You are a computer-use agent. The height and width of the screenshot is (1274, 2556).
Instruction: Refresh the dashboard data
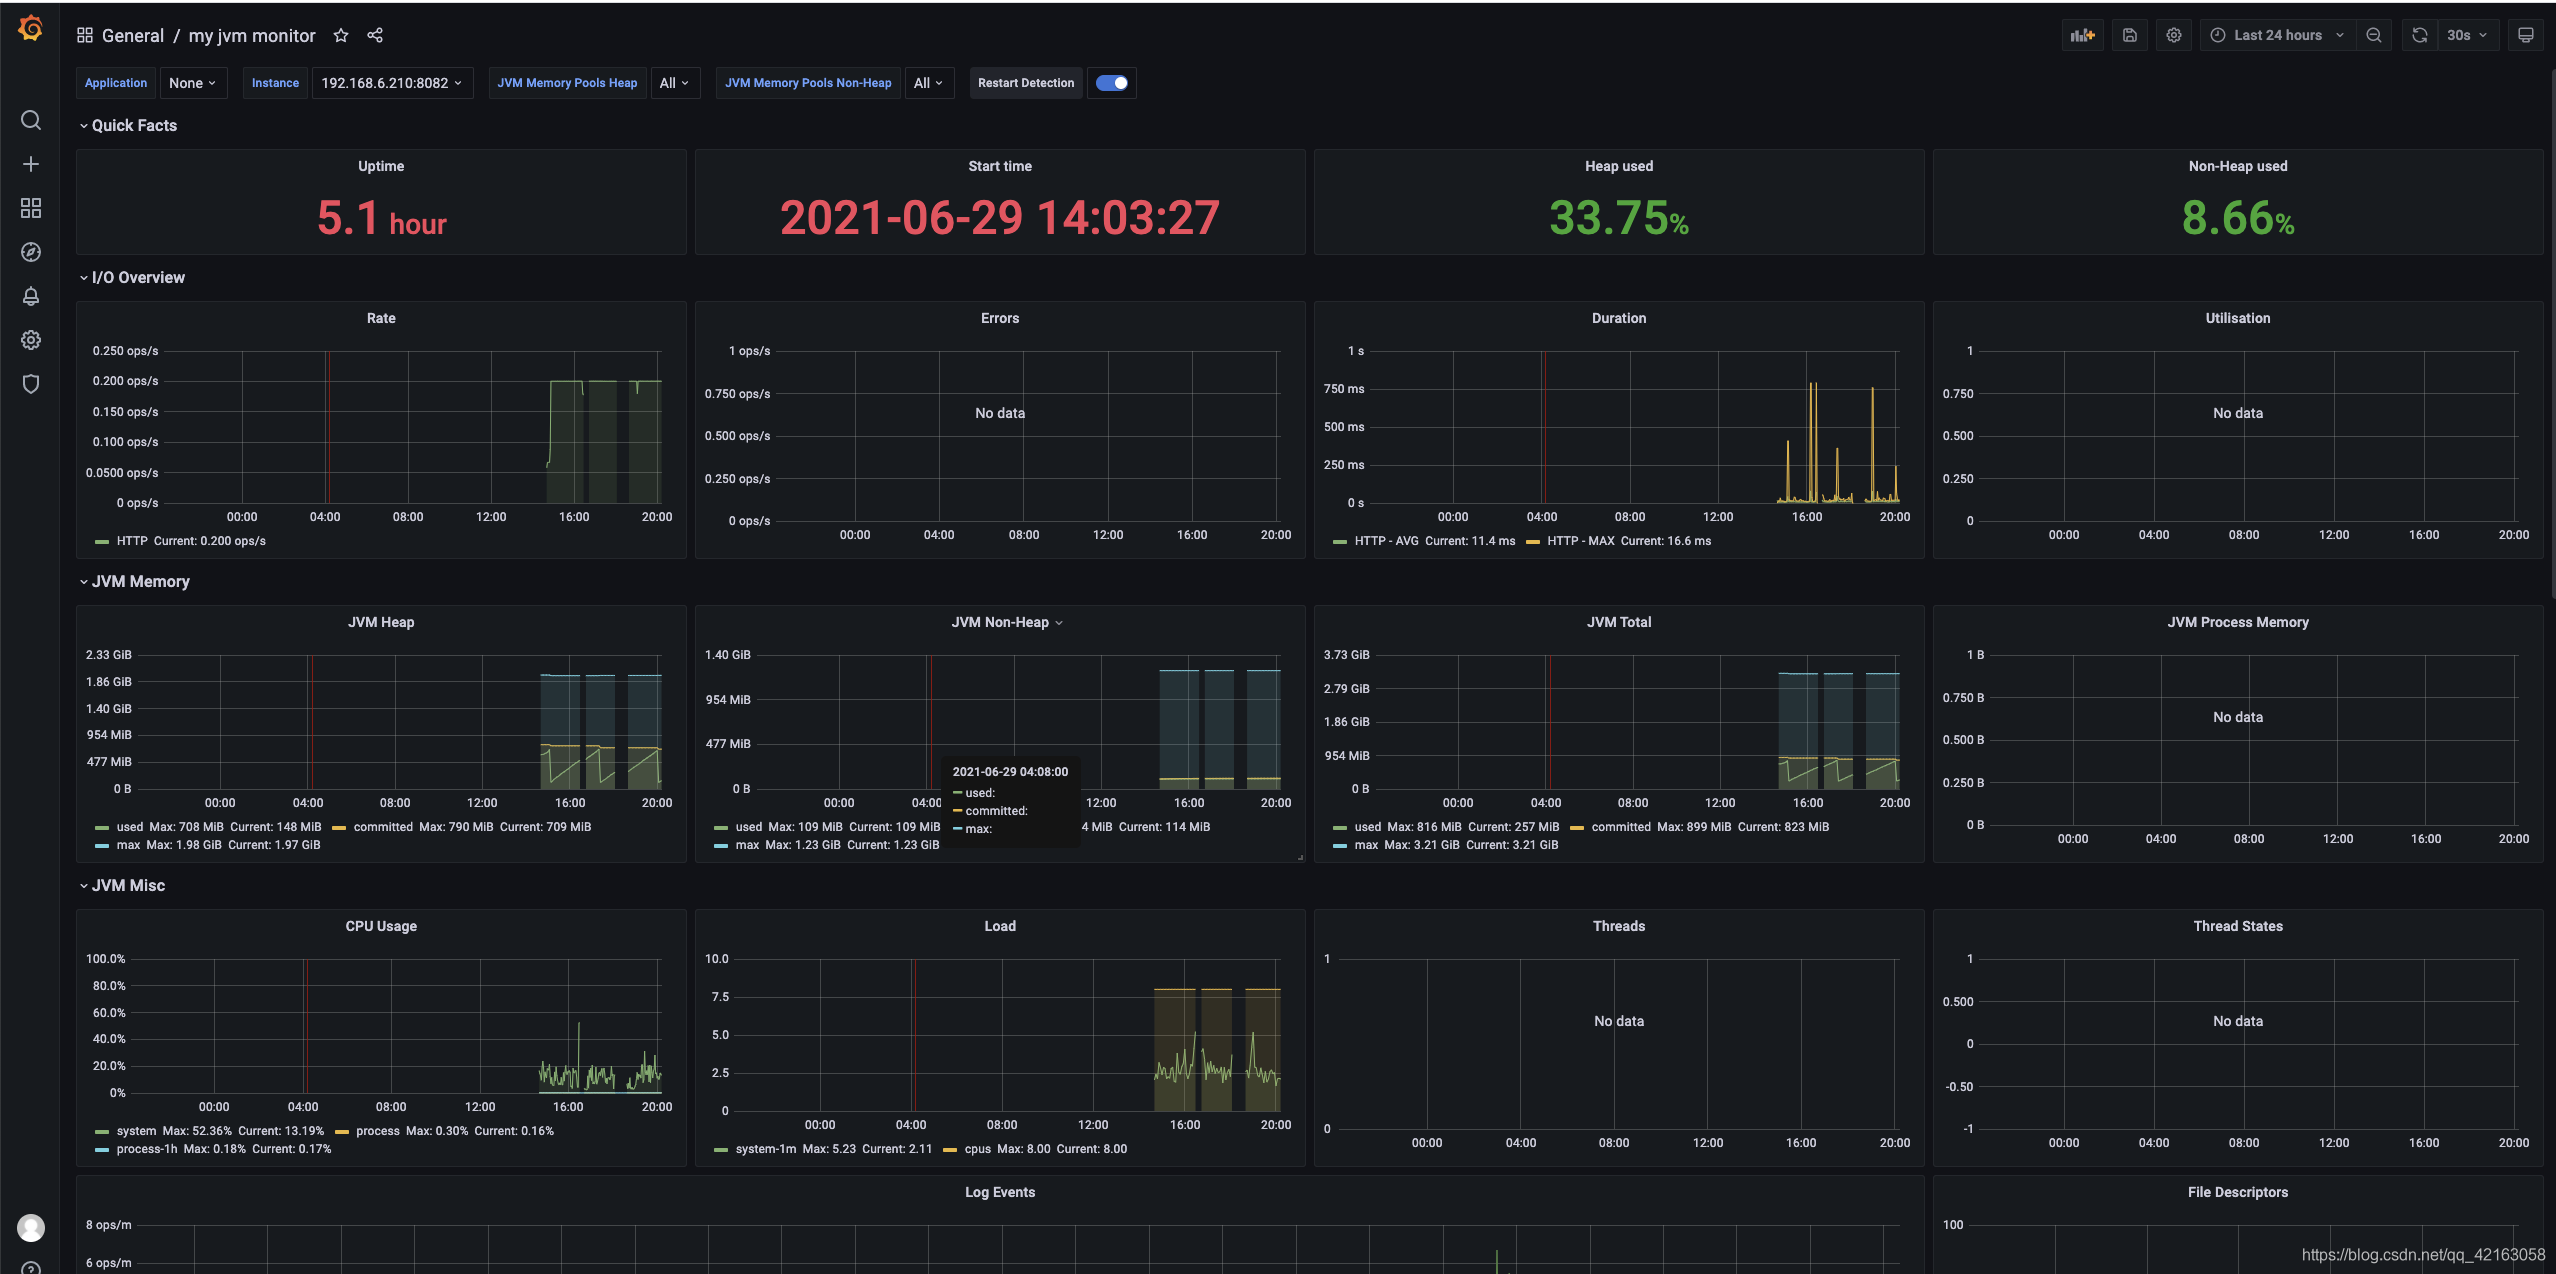click(x=2418, y=35)
